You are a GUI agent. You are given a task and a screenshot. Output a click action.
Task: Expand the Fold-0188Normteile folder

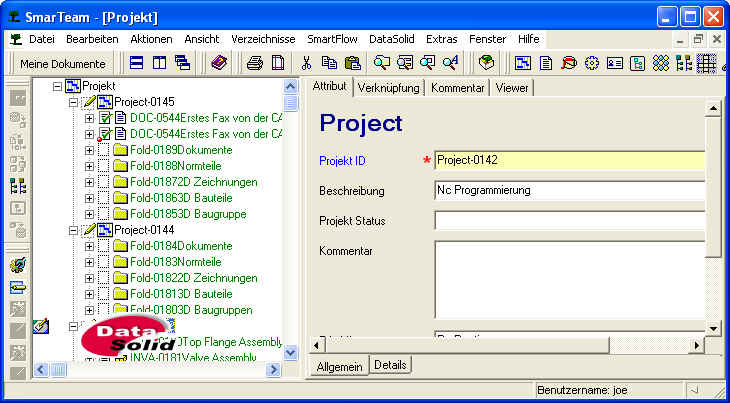click(89, 166)
